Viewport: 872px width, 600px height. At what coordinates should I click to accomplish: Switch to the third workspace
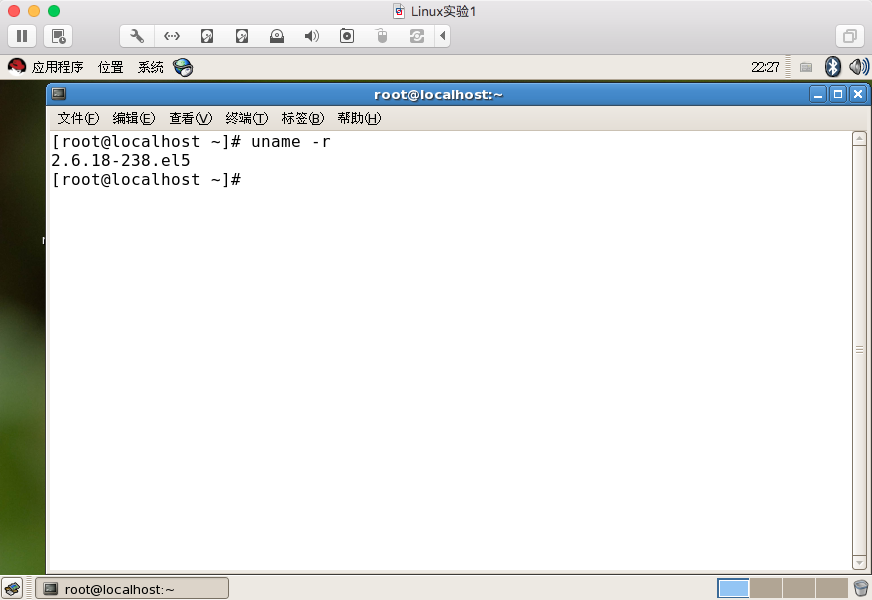click(x=799, y=588)
